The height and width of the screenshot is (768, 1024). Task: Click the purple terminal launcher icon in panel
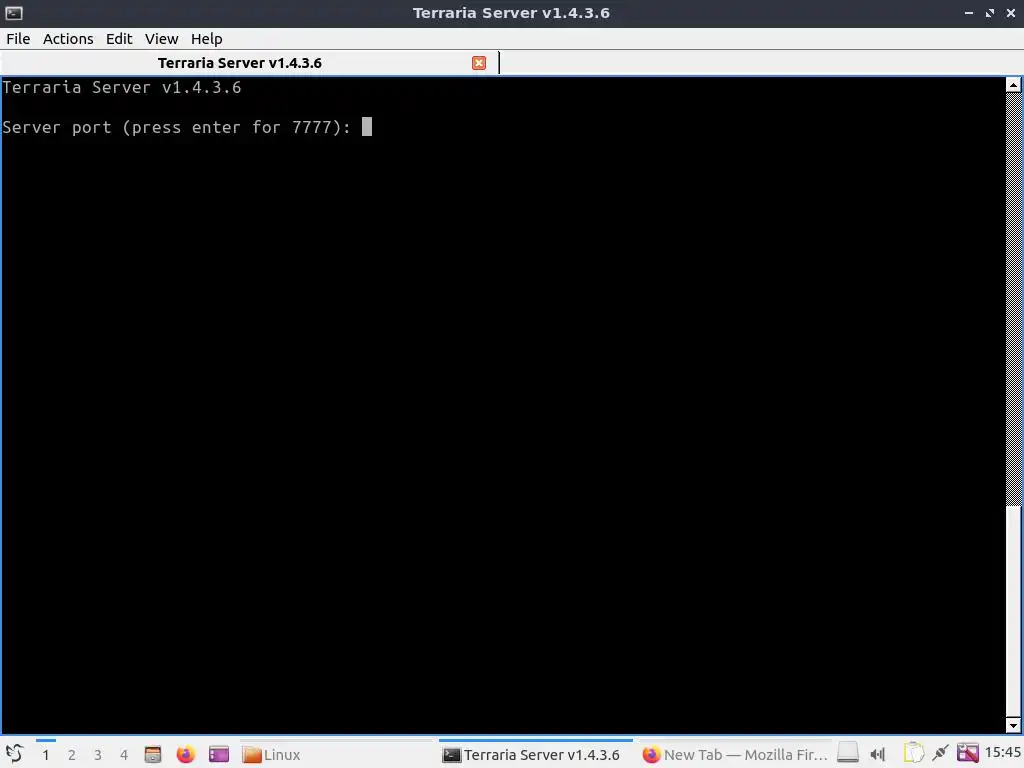[219, 754]
